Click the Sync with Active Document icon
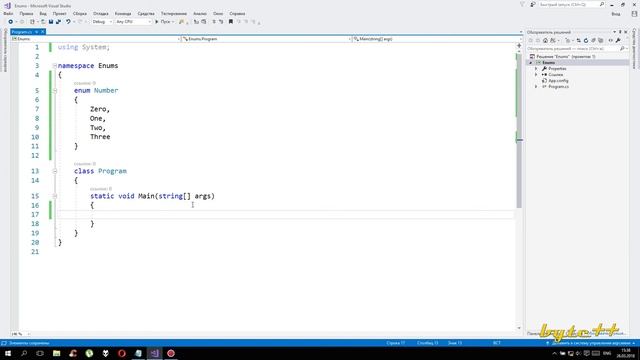The image size is (640, 360). (578, 40)
